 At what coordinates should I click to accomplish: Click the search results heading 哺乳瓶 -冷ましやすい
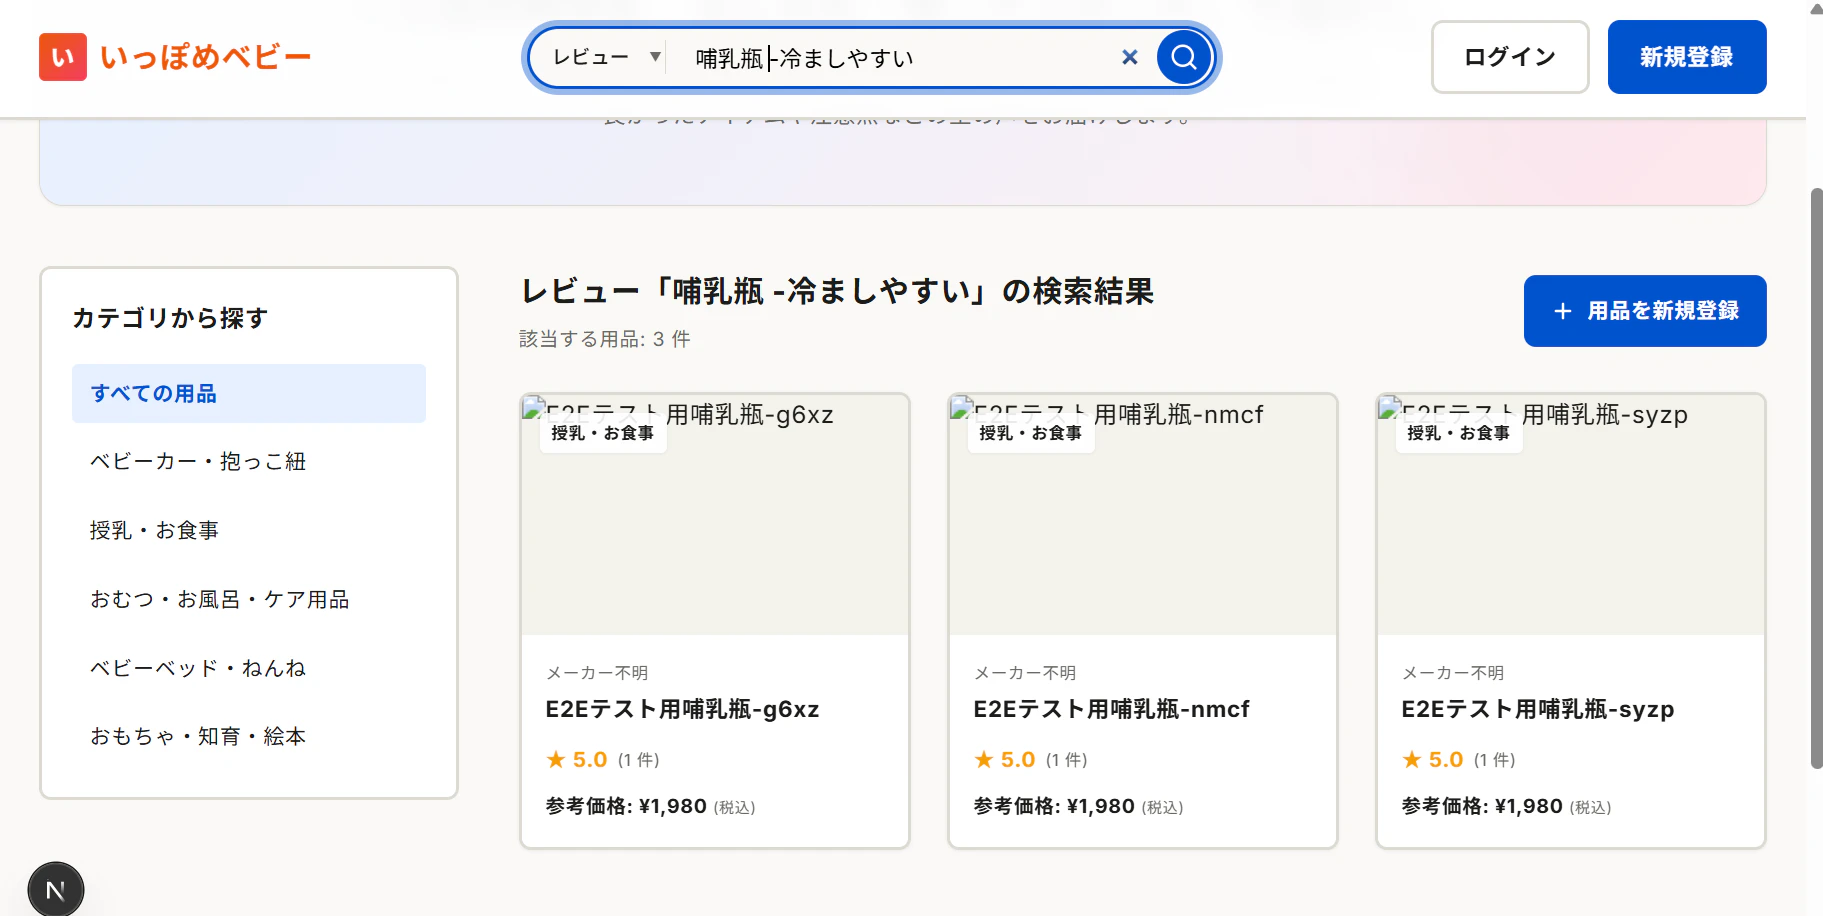click(x=838, y=291)
